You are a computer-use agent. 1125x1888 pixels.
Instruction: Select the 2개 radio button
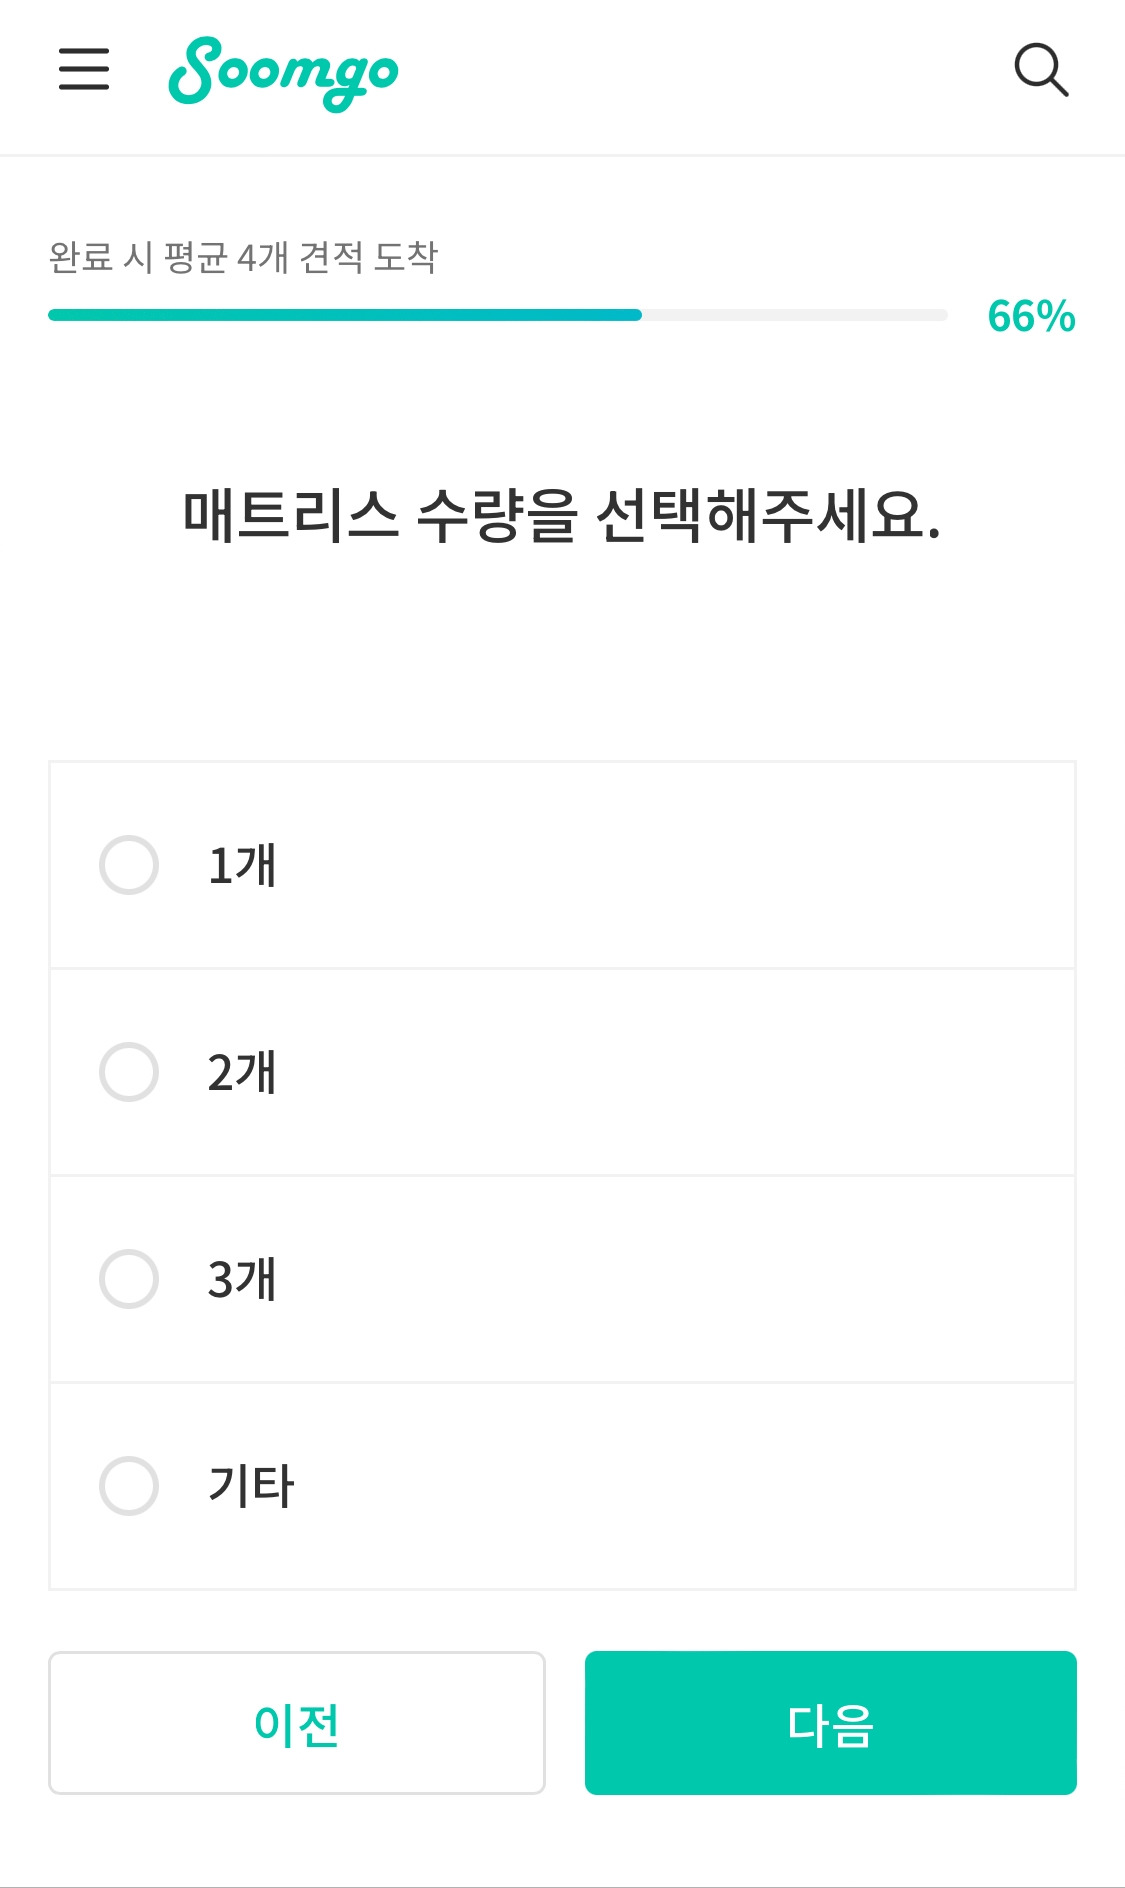(129, 1072)
